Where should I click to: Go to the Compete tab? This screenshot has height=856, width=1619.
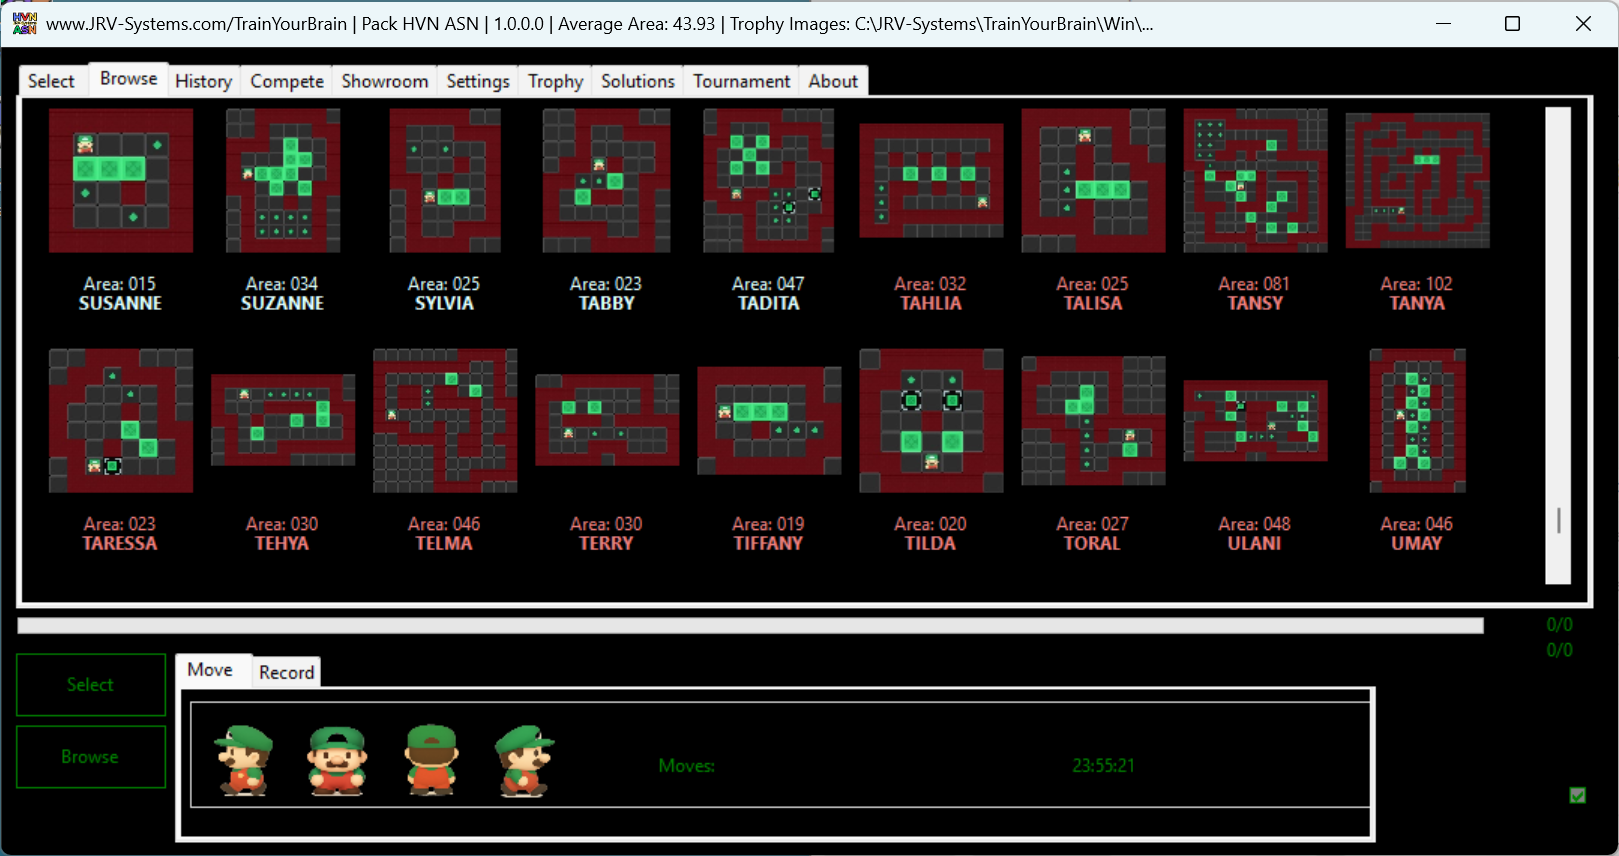pos(287,81)
